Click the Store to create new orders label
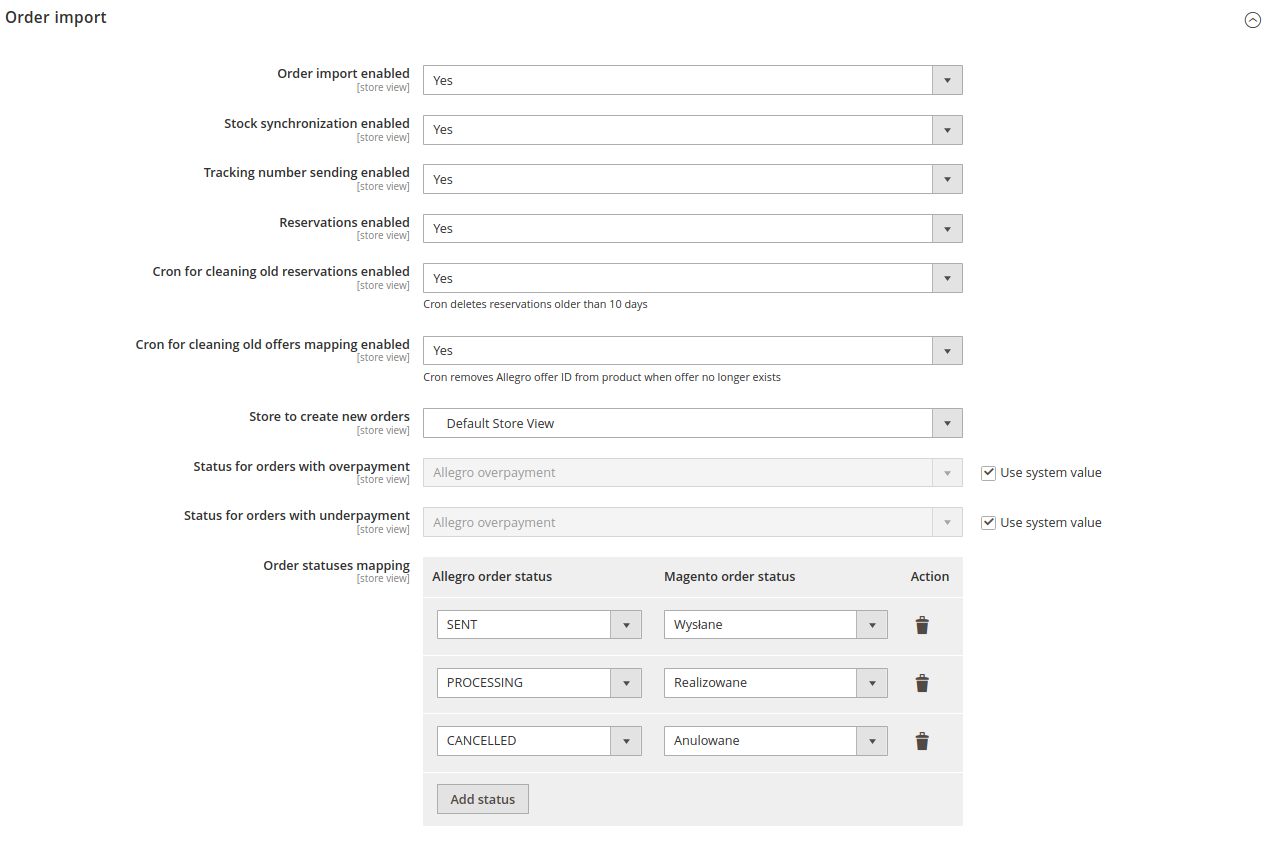Viewport: 1279px width, 847px height. (x=330, y=417)
